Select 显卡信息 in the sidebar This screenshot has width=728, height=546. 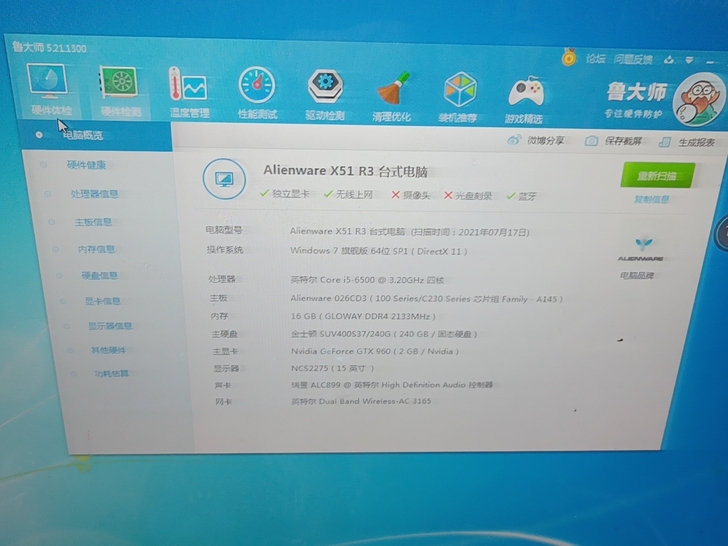coord(103,301)
